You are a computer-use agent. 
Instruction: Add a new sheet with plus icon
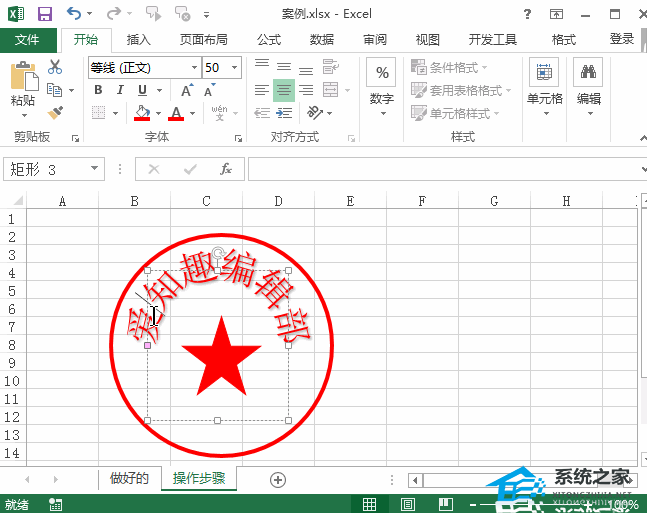tap(278, 479)
